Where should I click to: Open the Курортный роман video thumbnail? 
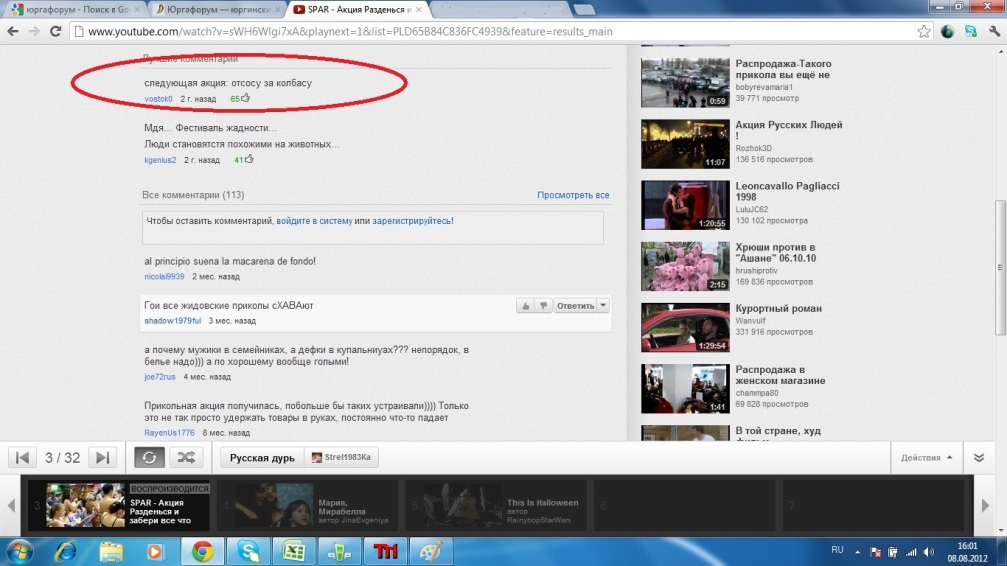(x=670, y=327)
